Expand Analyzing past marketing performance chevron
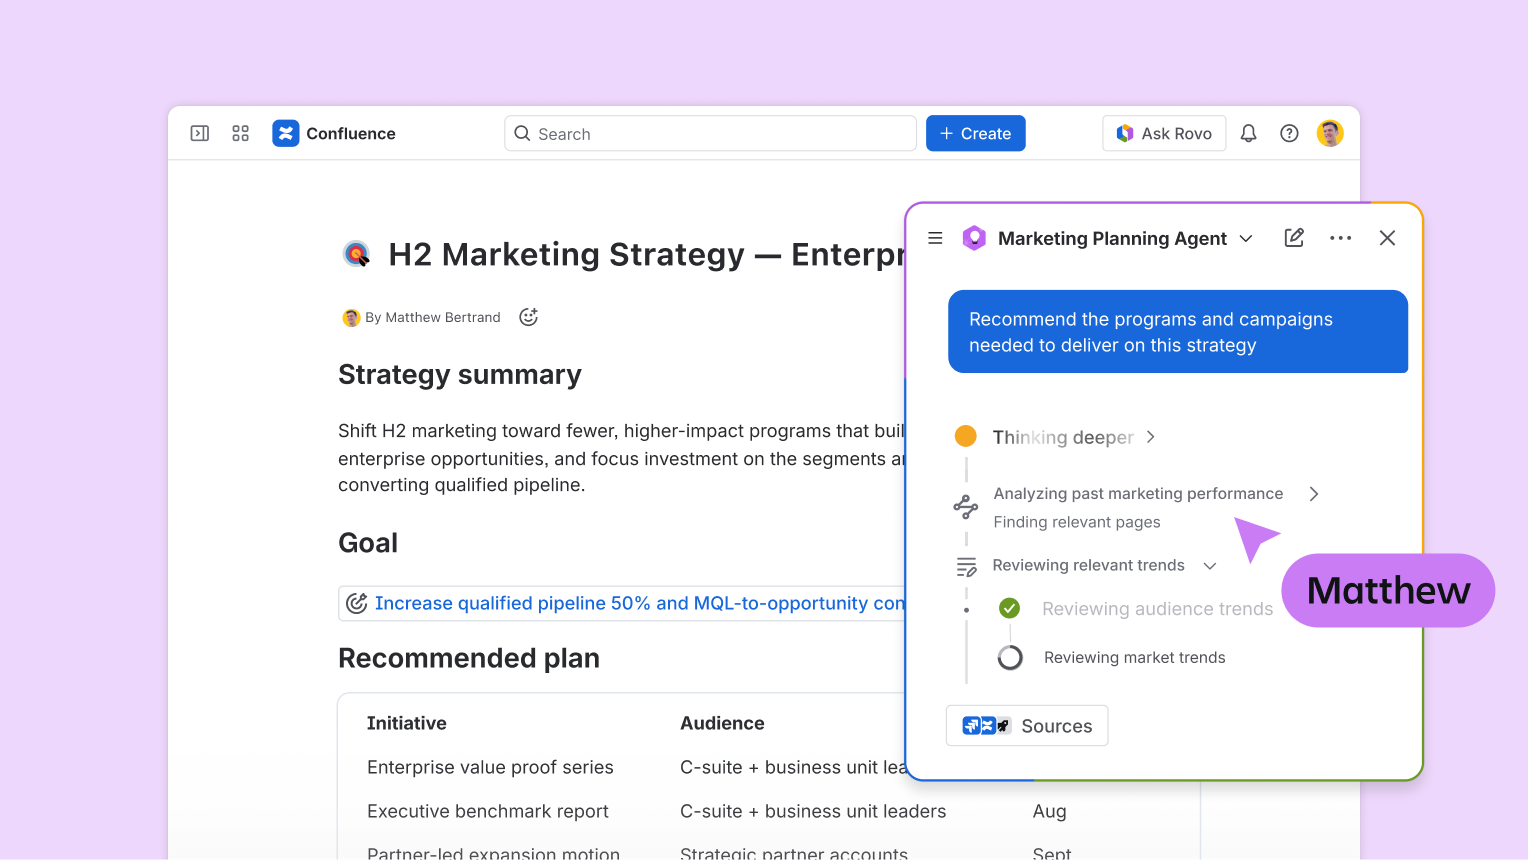This screenshot has height=860, width=1528. 1314,494
